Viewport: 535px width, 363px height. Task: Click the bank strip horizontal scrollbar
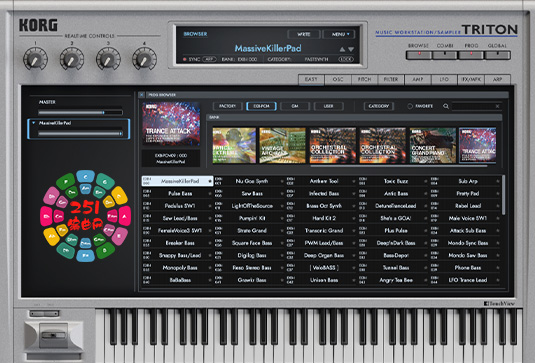pos(398,166)
